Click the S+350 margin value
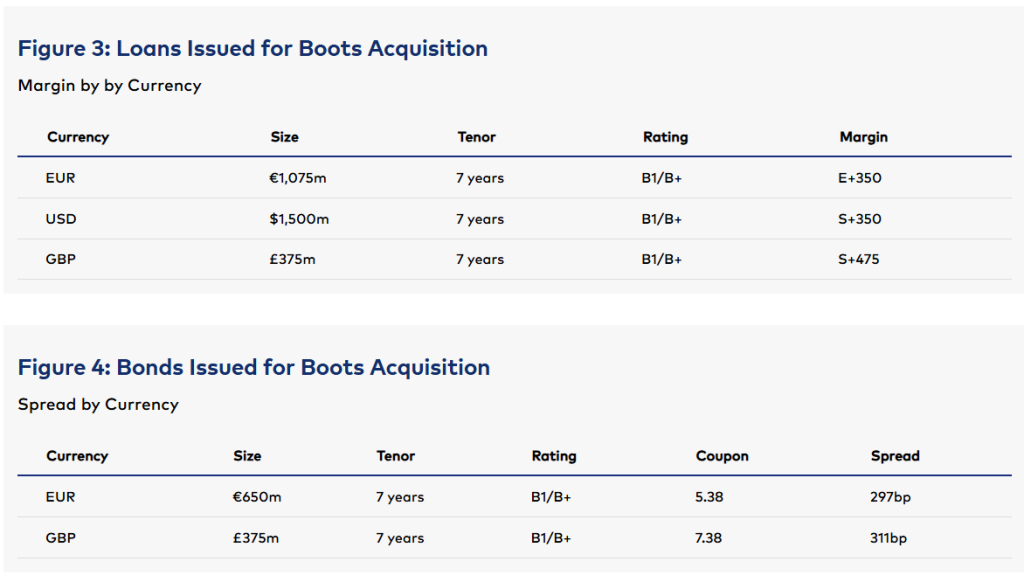Screen dimensions: 1024x582 pyautogui.click(x=860, y=219)
